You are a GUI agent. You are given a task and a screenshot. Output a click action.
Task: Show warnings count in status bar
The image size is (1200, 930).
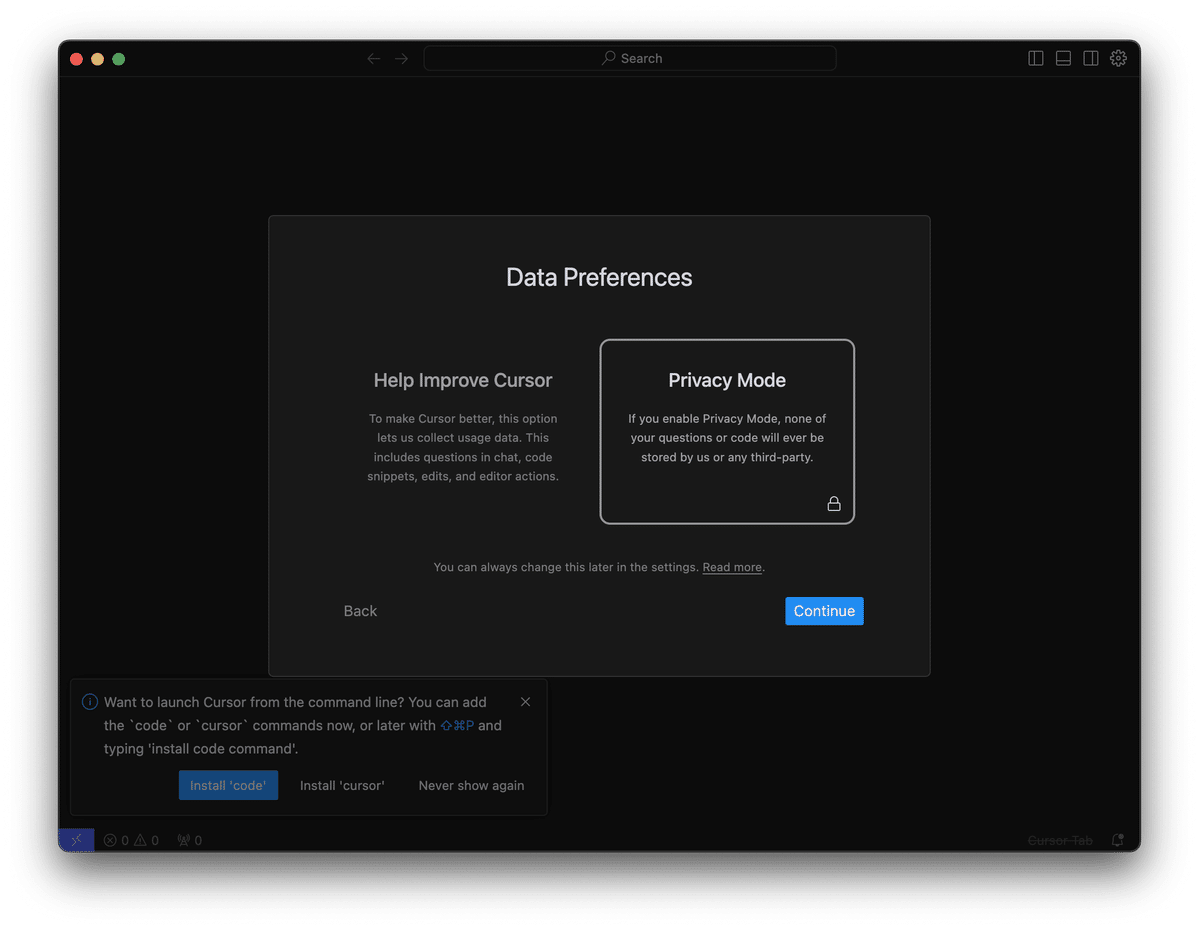[x=147, y=840]
